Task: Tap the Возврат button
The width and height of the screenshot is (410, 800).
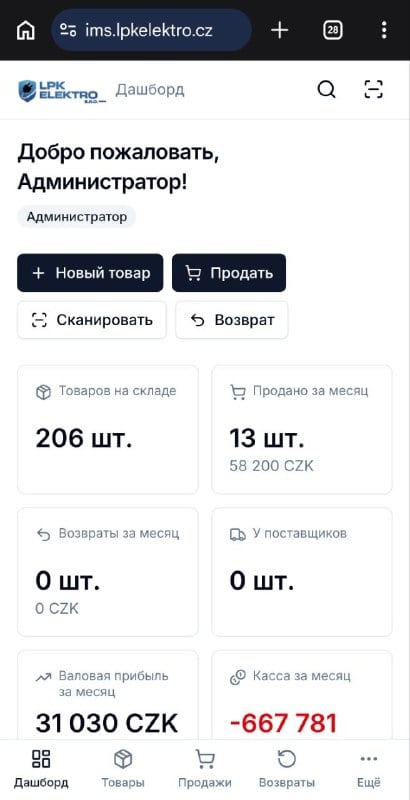Action: pos(232,320)
